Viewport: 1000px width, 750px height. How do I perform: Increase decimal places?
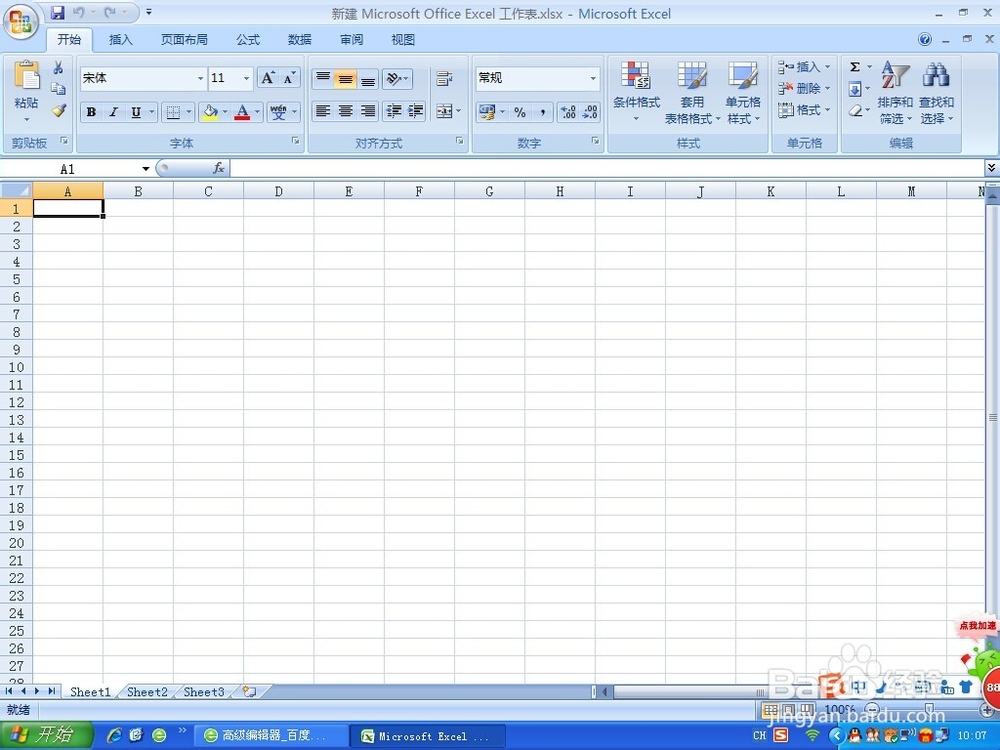pyautogui.click(x=568, y=112)
